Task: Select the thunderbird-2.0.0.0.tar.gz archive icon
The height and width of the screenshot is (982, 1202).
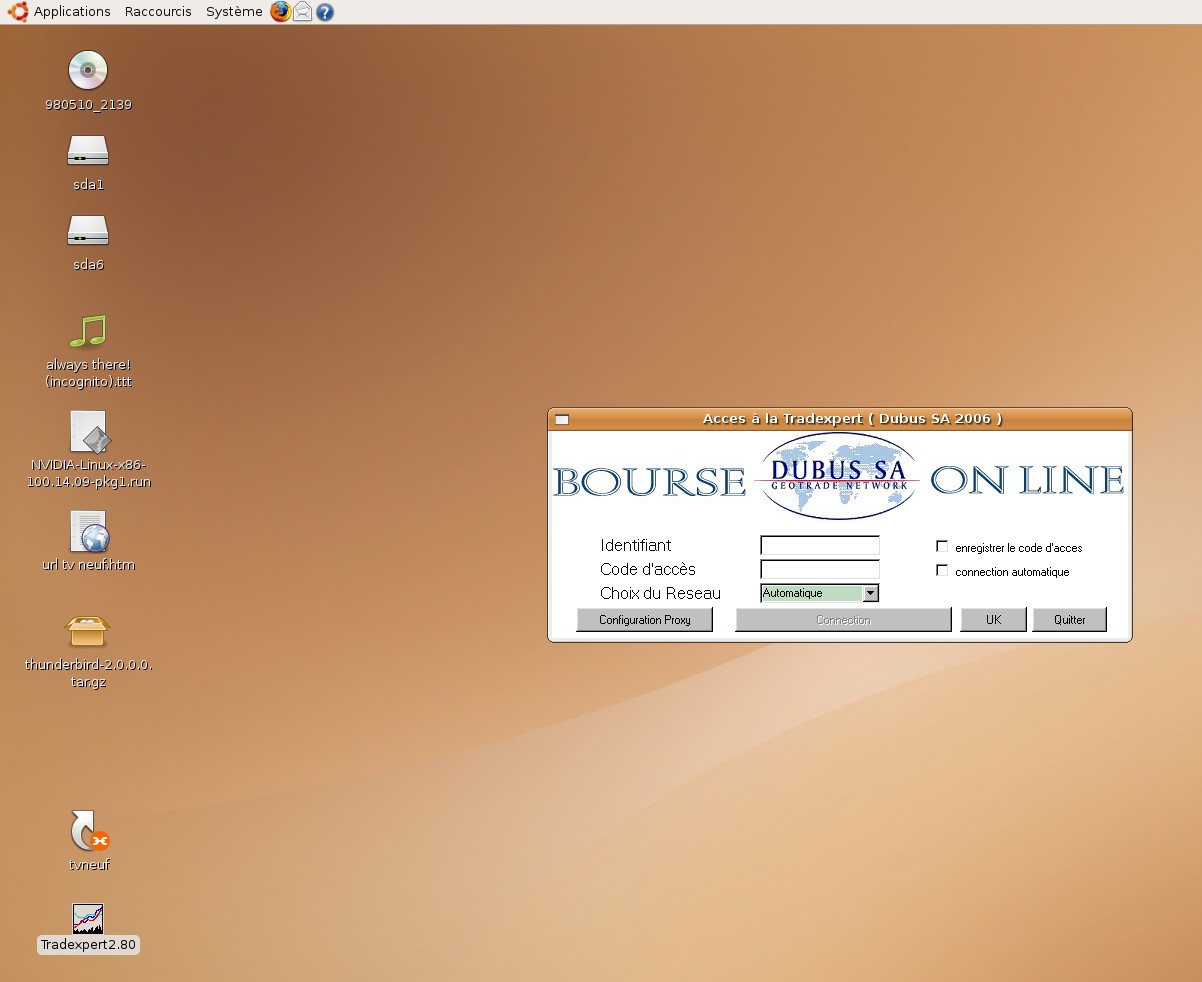Action: click(88, 632)
